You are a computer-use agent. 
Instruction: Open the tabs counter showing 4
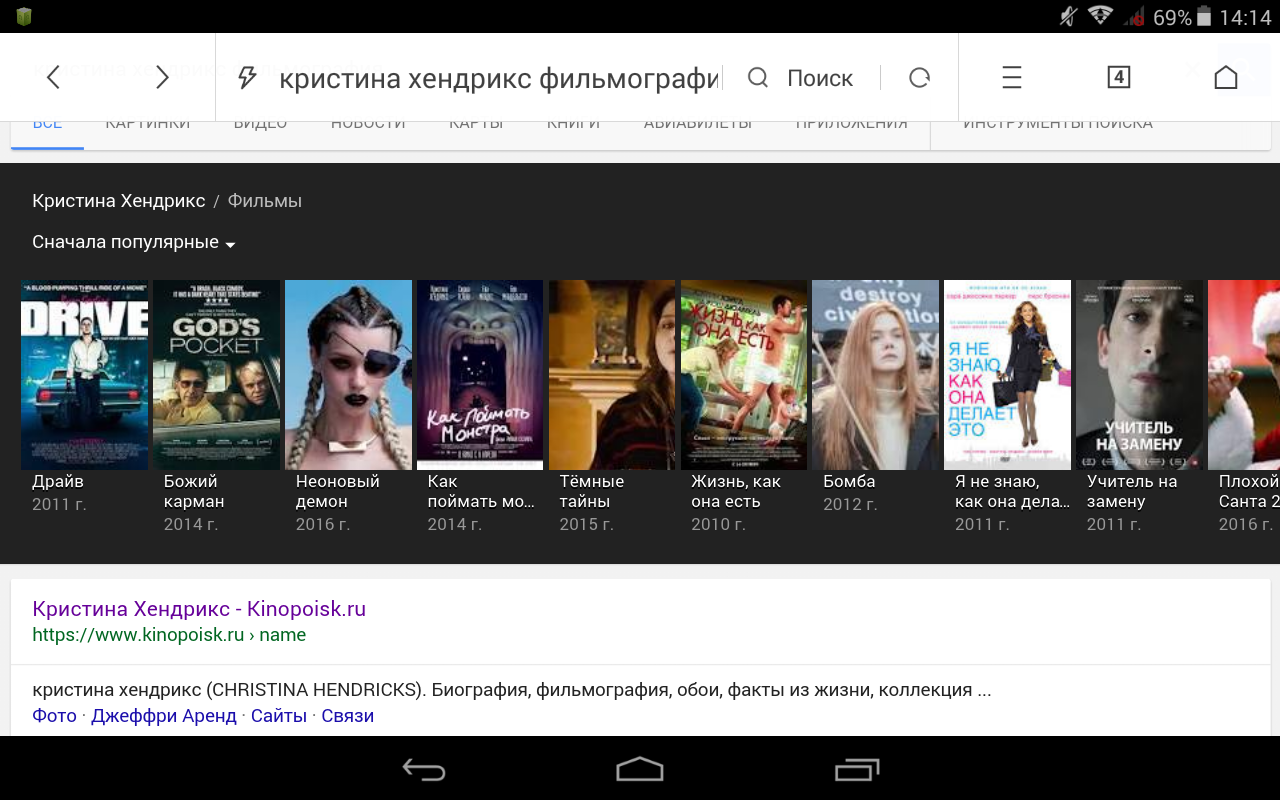coord(1119,77)
